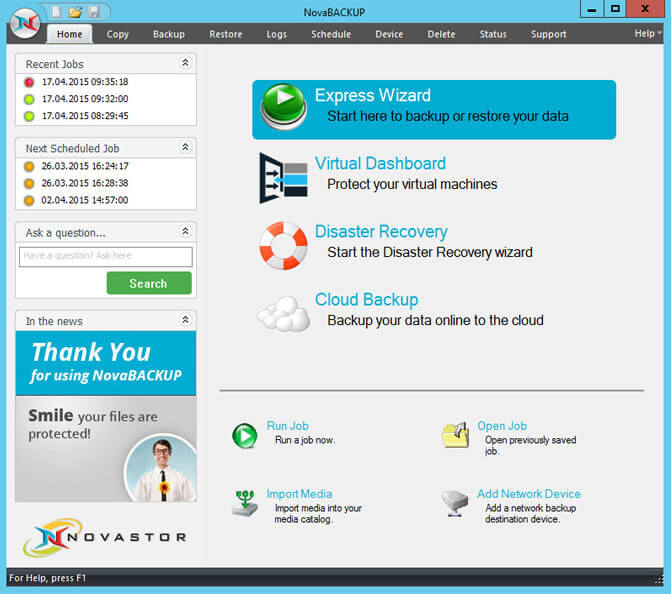Screen dimensions: 671x594
Task: Collapse the In the news panel
Action: coord(185,320)
